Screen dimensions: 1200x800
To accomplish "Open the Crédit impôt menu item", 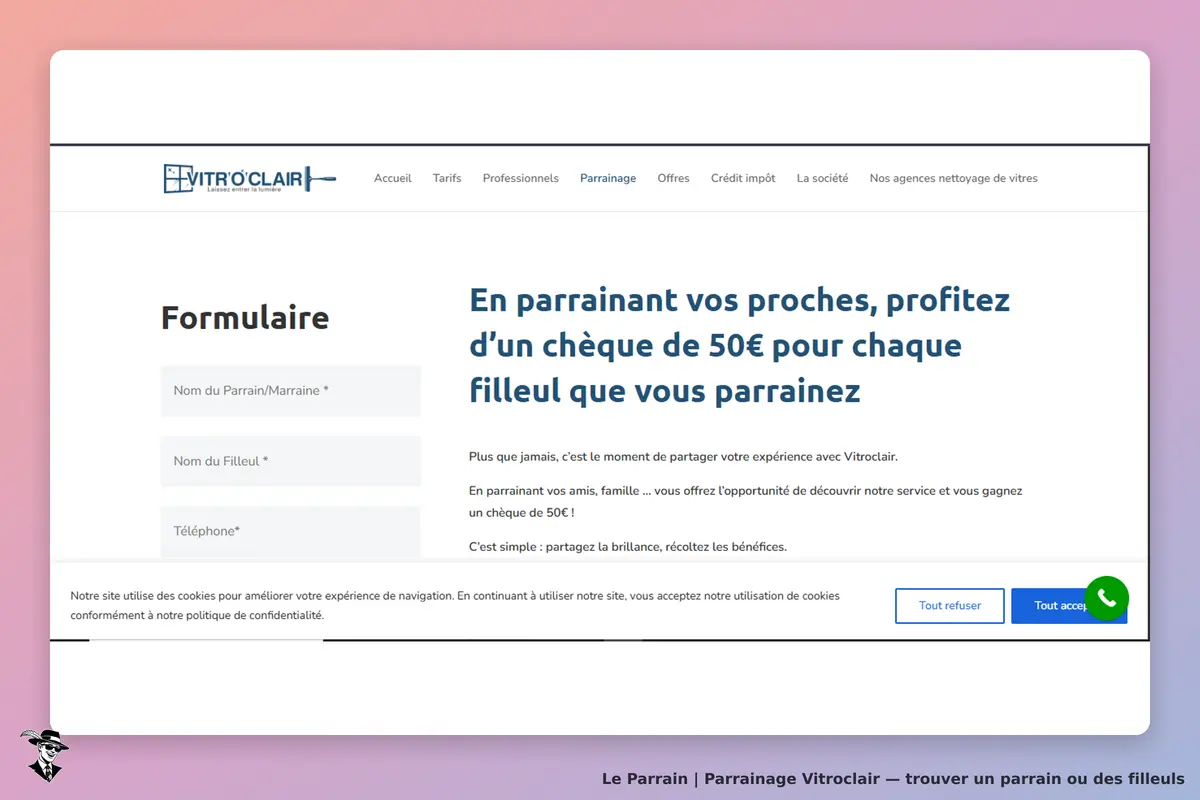I will pos(743,178).
